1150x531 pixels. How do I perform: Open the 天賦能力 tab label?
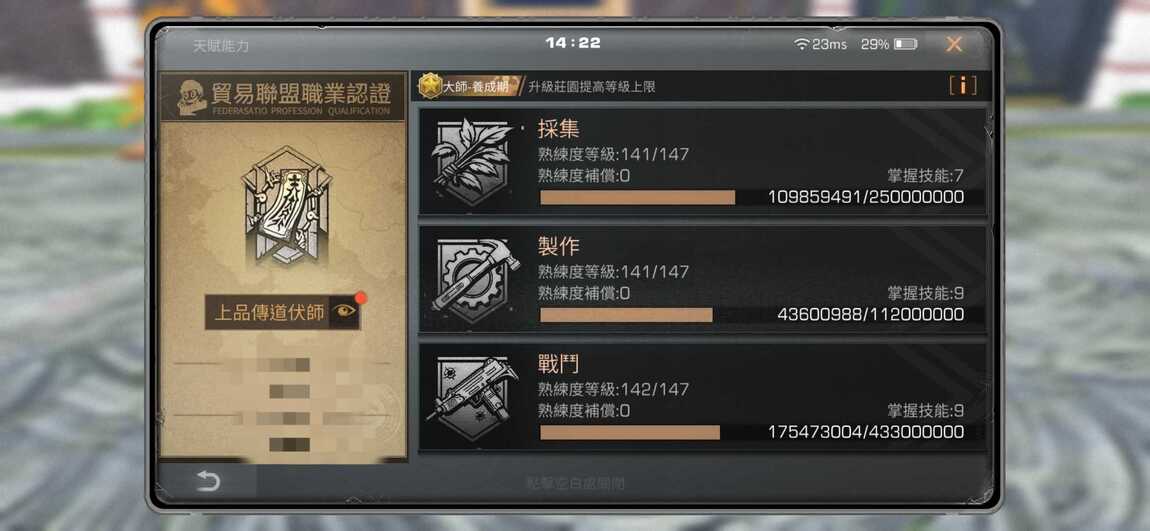pos(221,45)
